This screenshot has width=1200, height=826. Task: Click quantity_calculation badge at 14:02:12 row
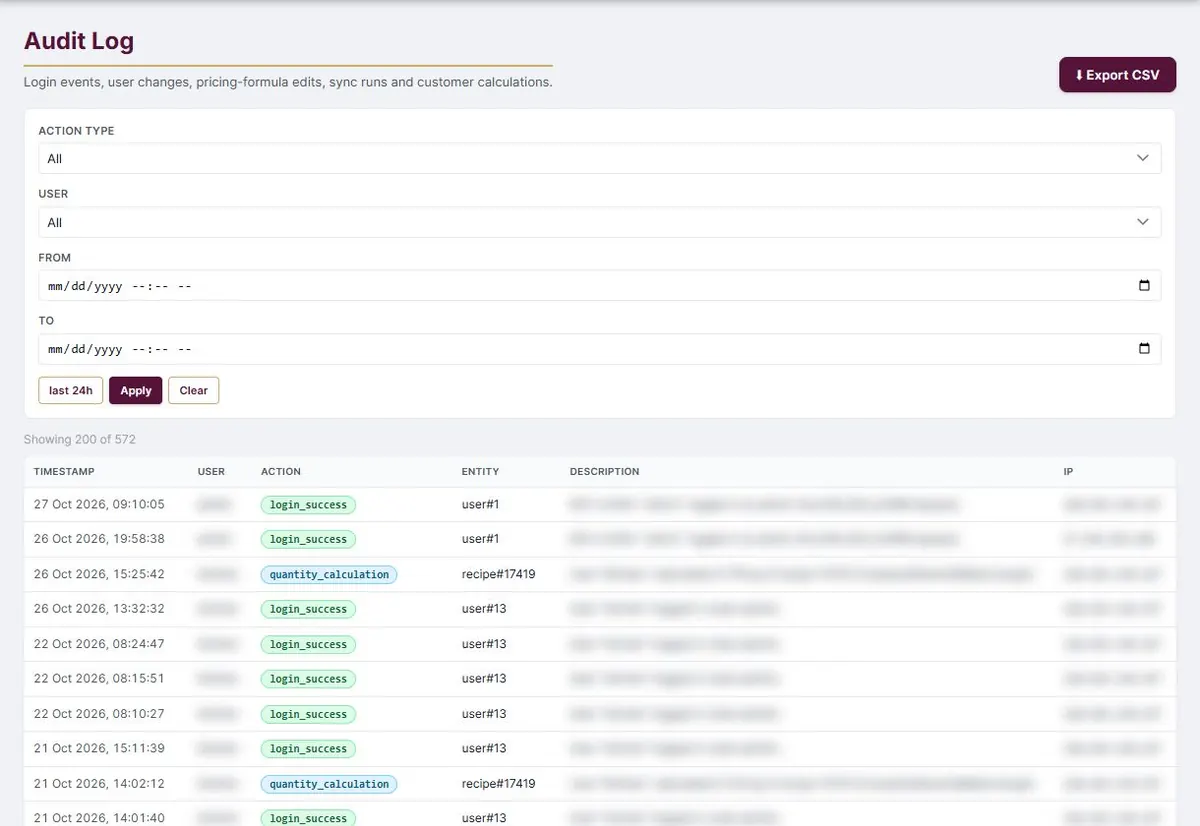[329, 784]
